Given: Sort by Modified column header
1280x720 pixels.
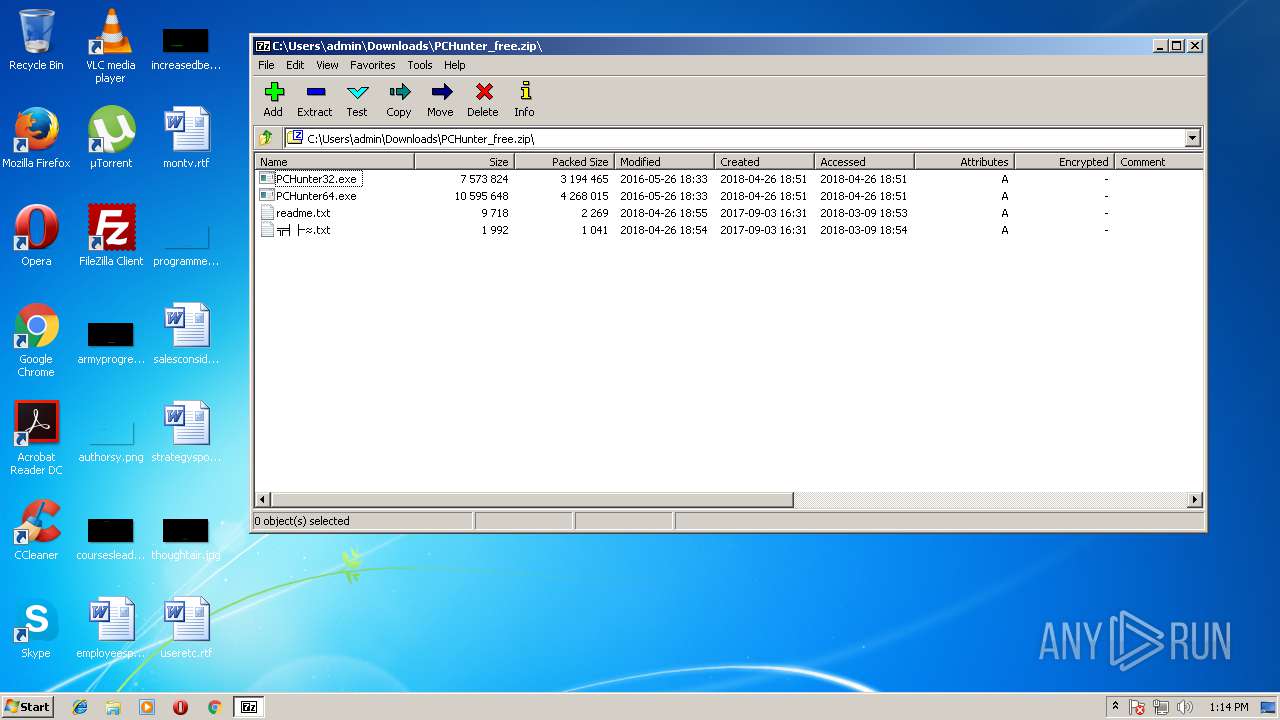Looking at the screenshot, I should click(x=664, y=161).
